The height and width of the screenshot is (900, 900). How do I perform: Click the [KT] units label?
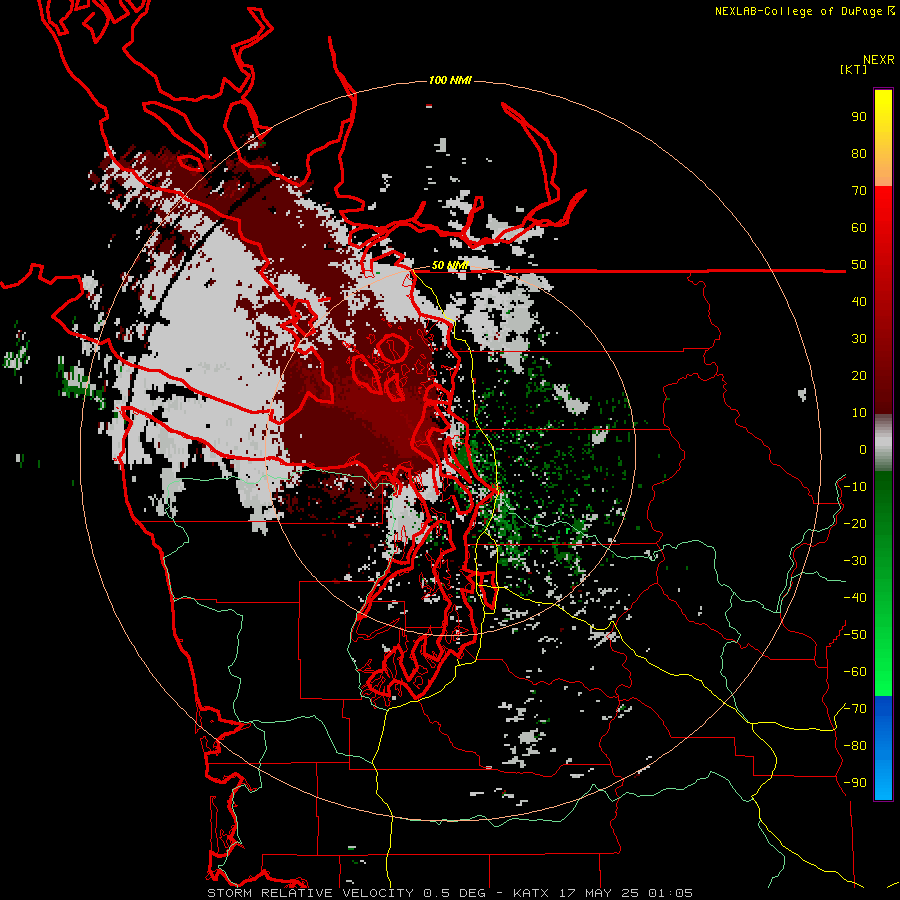click(853, 69)
